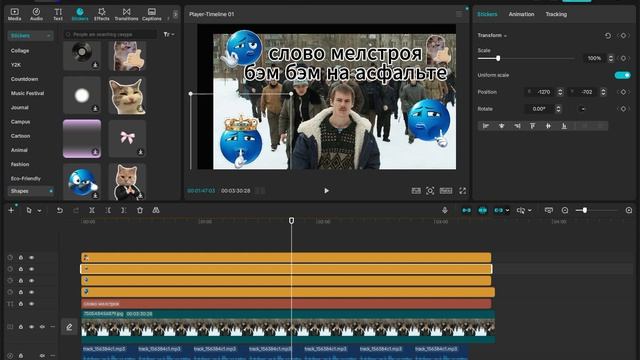Switch to the Animation tab
This screenshot has width=640, height=360.
pos(521,14)
